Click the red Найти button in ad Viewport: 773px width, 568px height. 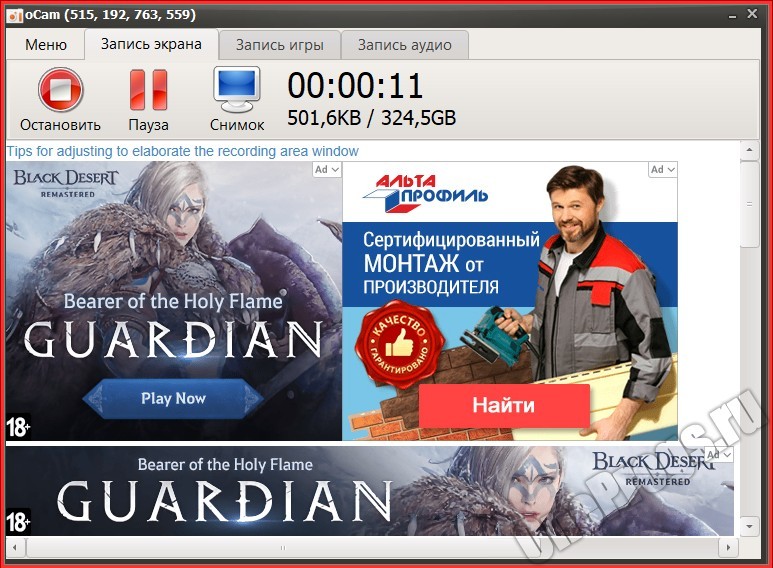(504, 405)
